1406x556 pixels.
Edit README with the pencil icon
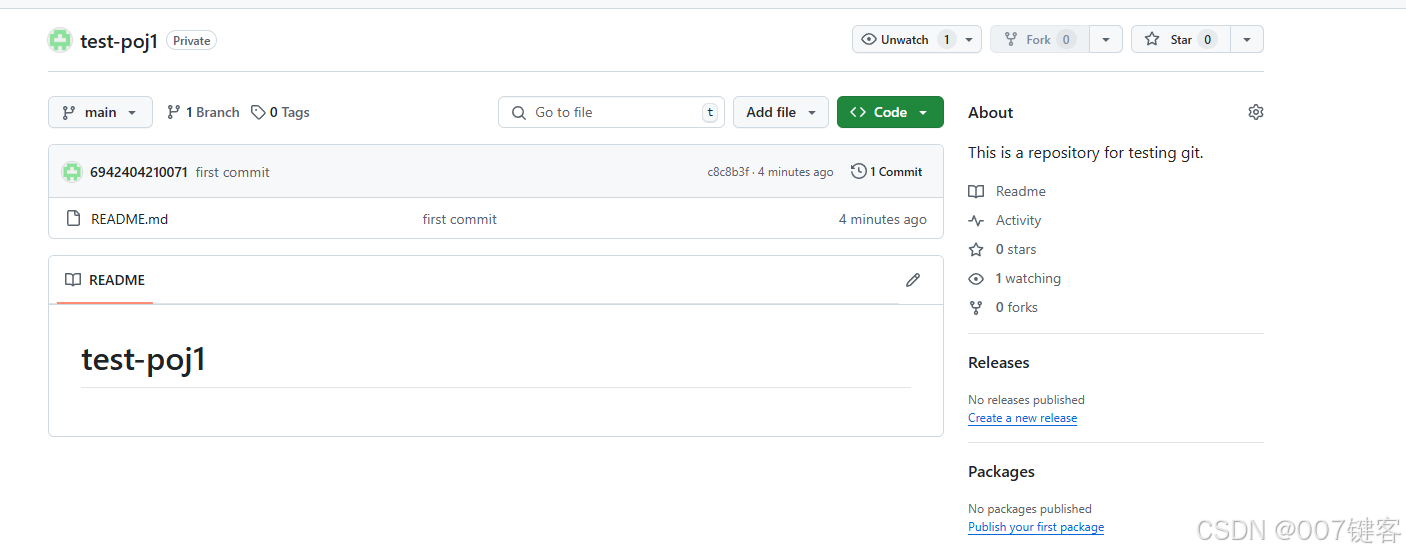tap(913, 280)
